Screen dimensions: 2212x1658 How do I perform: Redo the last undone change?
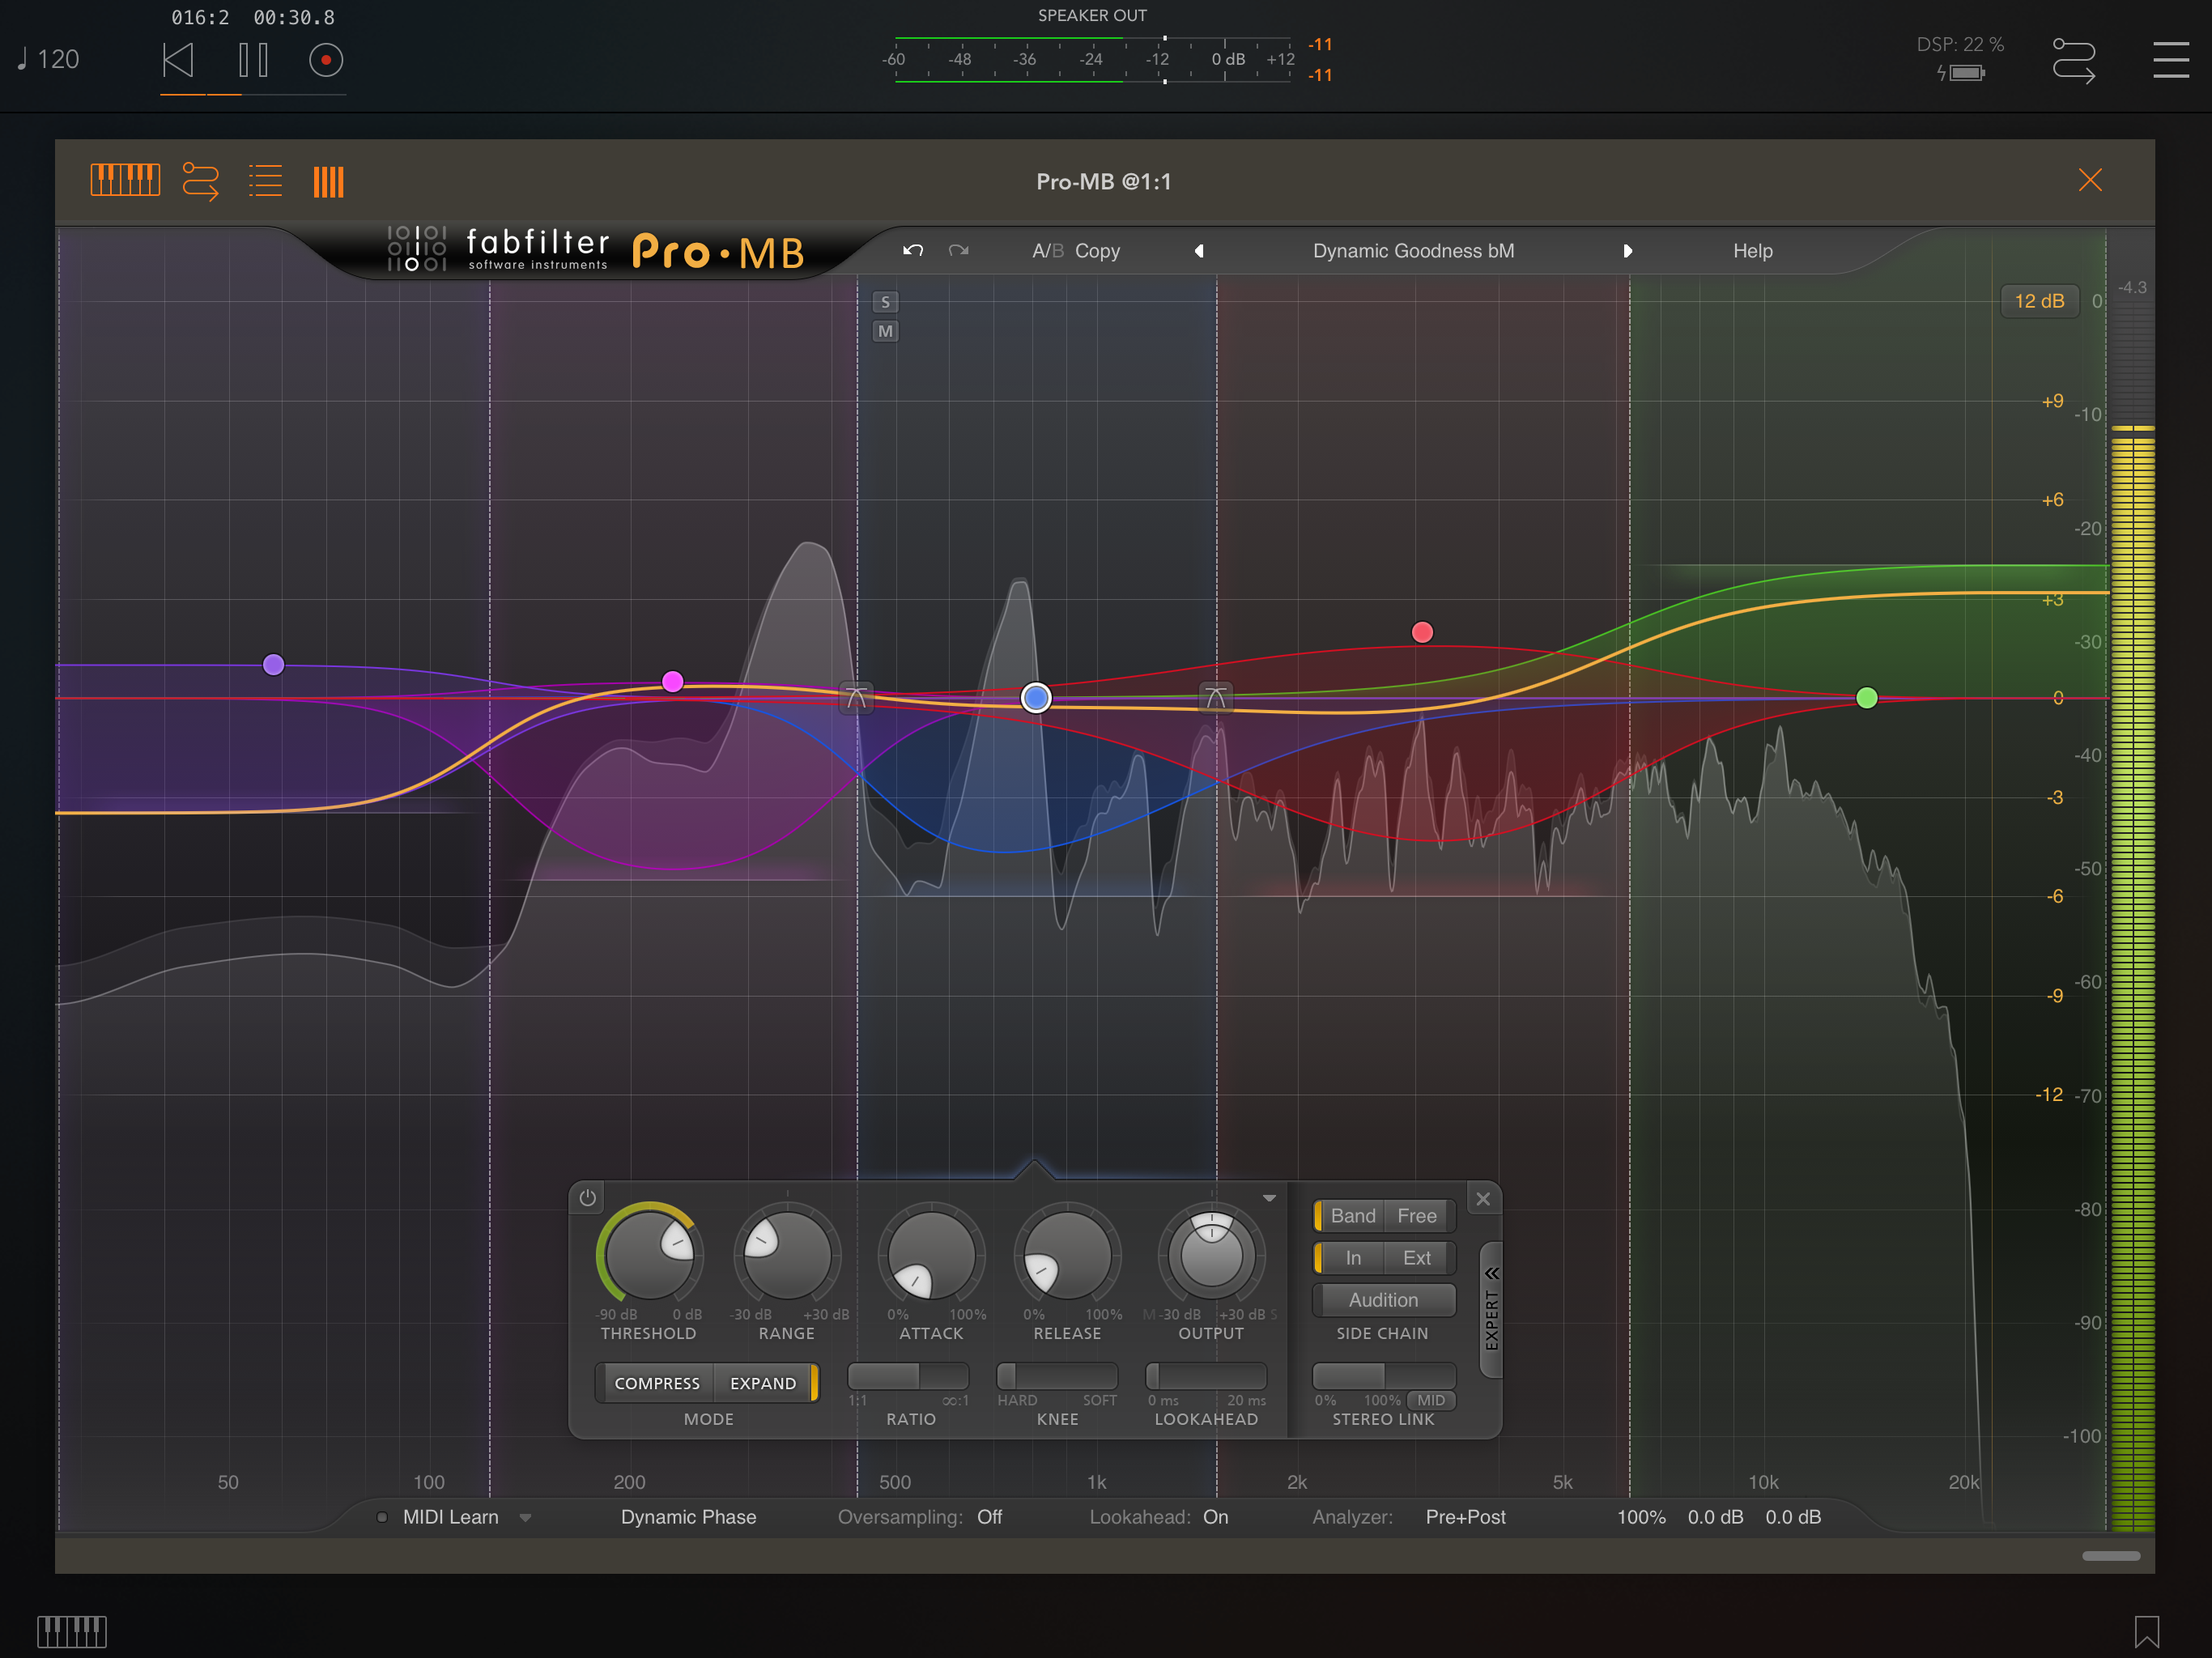point(958,251)
